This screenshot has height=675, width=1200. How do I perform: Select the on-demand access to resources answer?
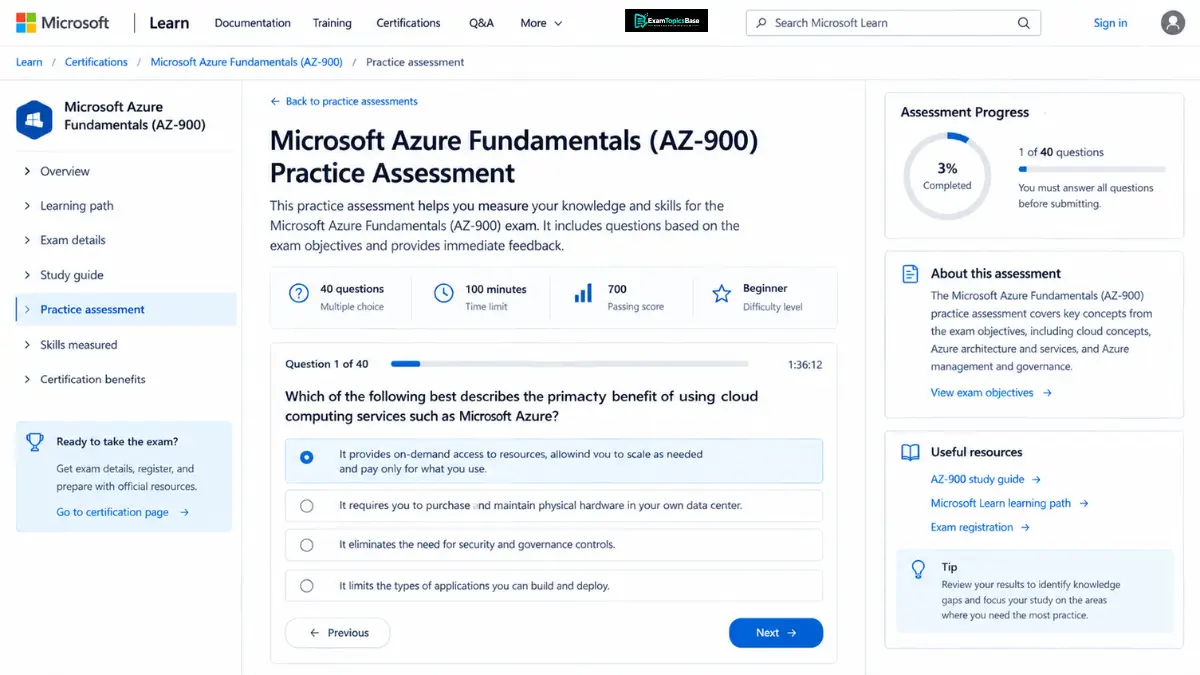554,461
